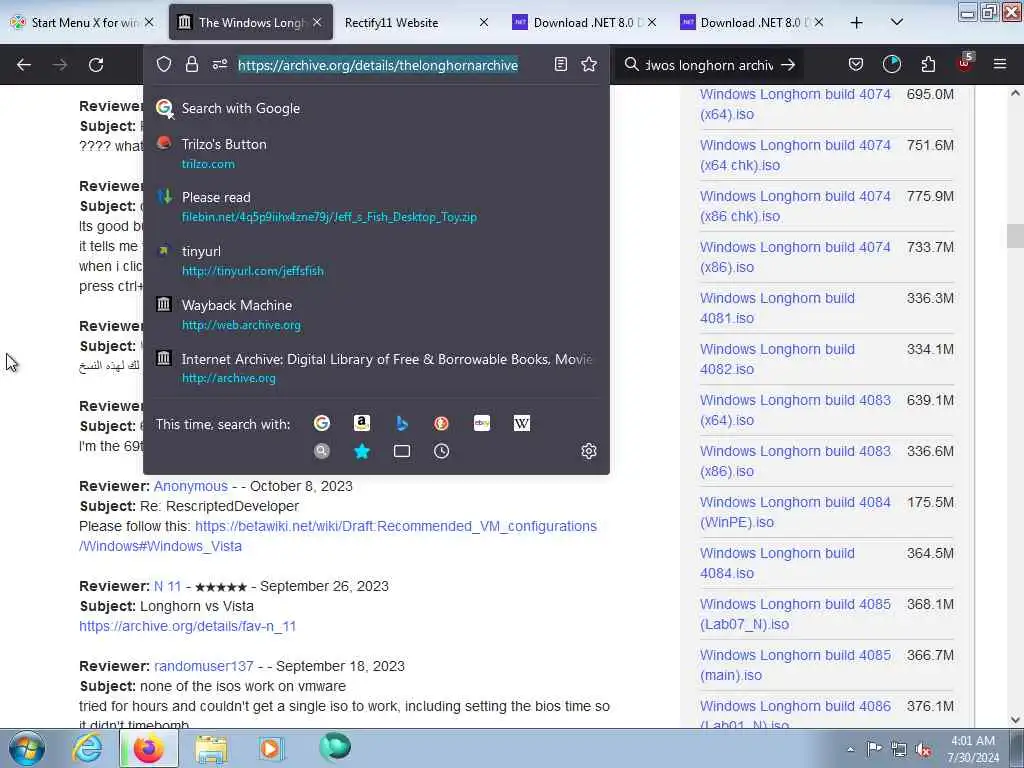Open Longhorn build 4085 (main).iso
The height and width of the screenshot is (768, 1024).
tap(795, 664)
